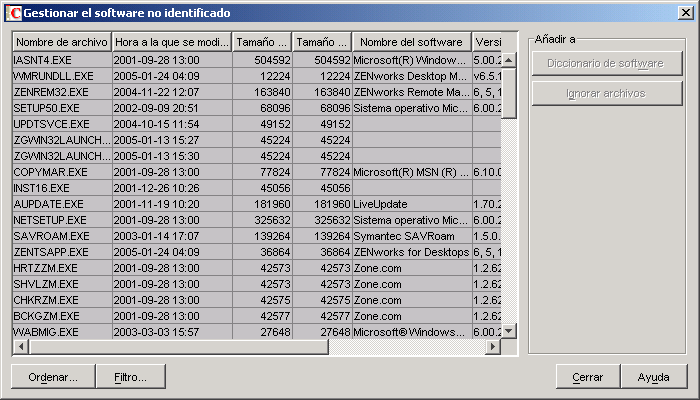Click the date 2005-01-13 15:30 cell
This screenshot has height=400, width=700.
[172, 156]
